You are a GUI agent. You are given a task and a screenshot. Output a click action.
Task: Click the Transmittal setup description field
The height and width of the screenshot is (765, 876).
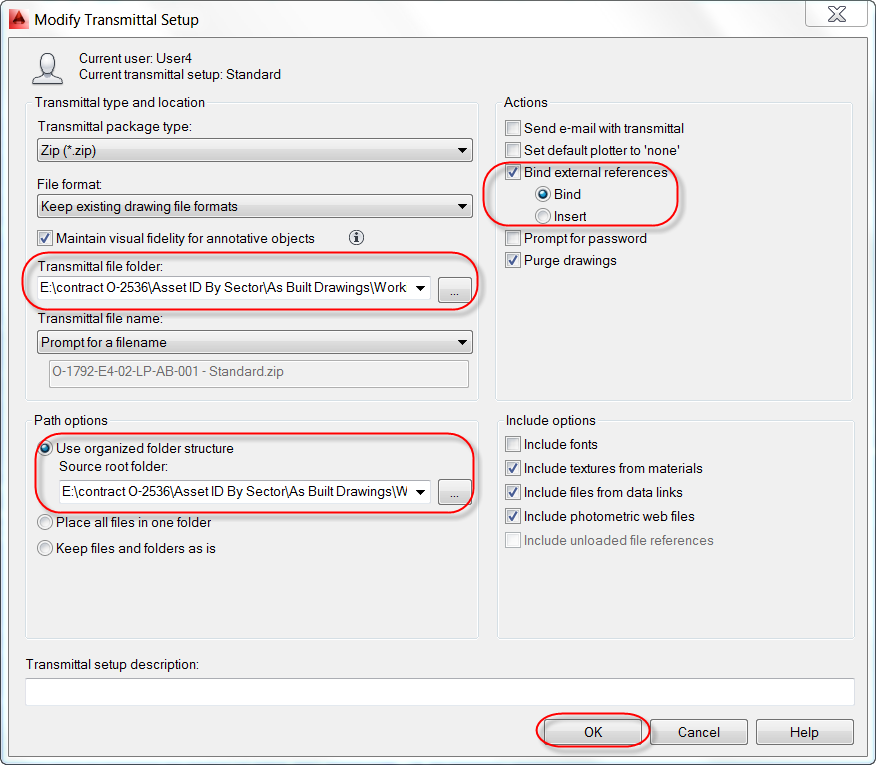click(440, 692)
